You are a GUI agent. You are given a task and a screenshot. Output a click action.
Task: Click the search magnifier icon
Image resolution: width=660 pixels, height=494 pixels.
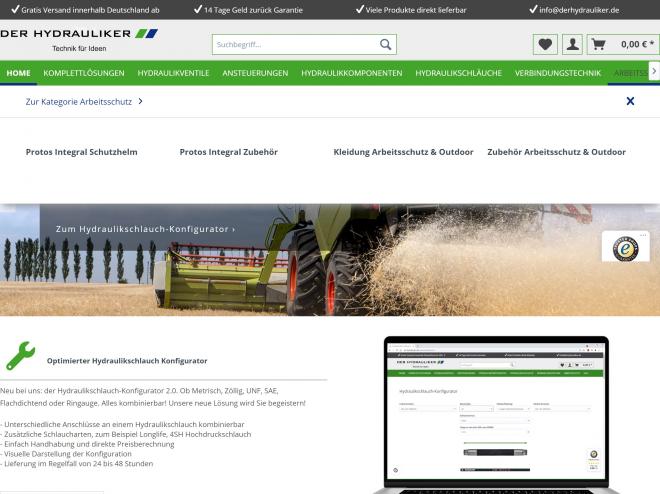point(385,44)
